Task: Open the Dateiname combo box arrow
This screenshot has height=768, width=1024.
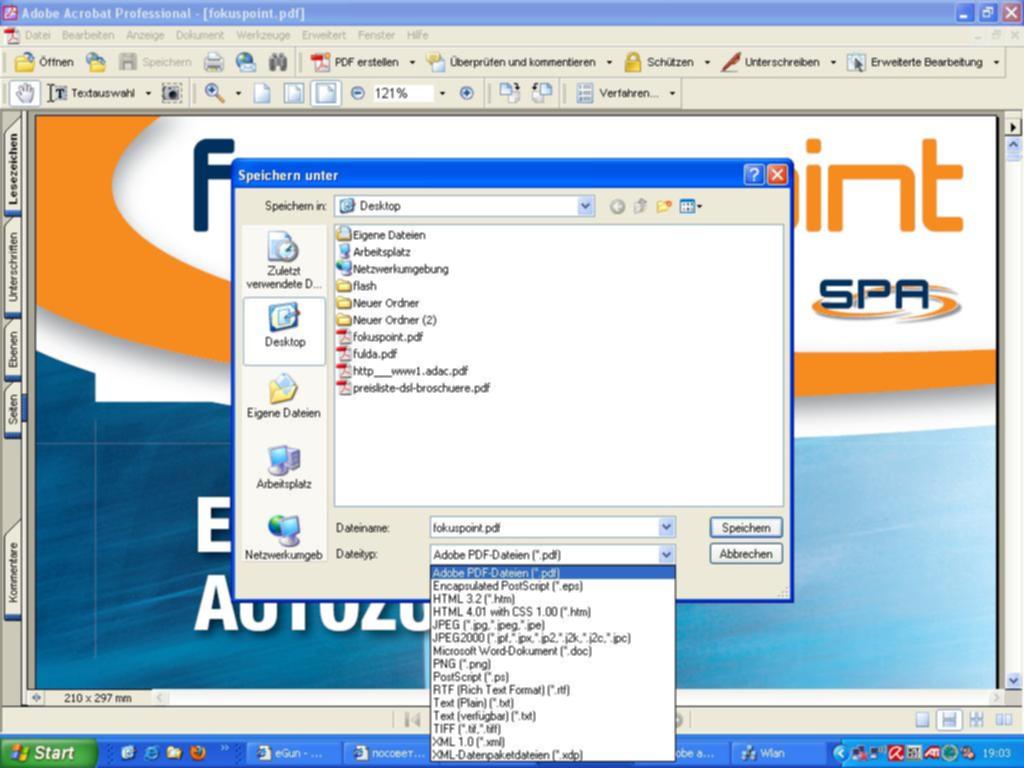Action: pos(666,527)
